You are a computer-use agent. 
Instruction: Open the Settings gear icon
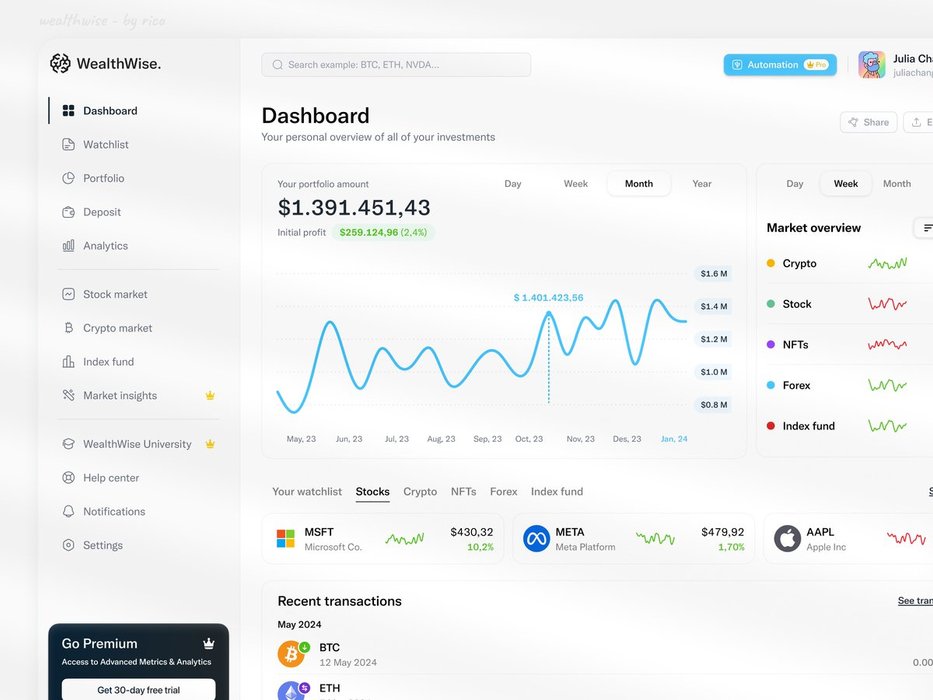[68, 545]
